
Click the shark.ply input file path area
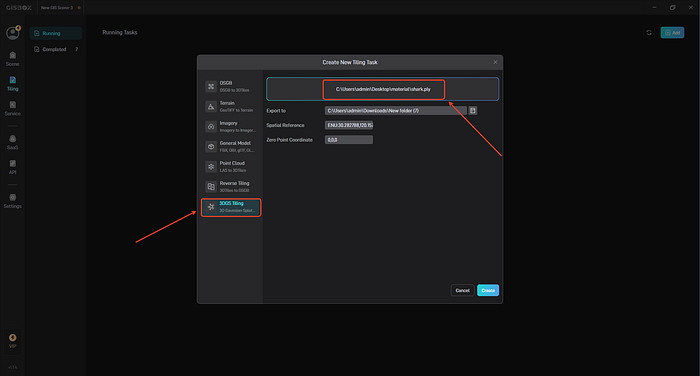[383, 89]
